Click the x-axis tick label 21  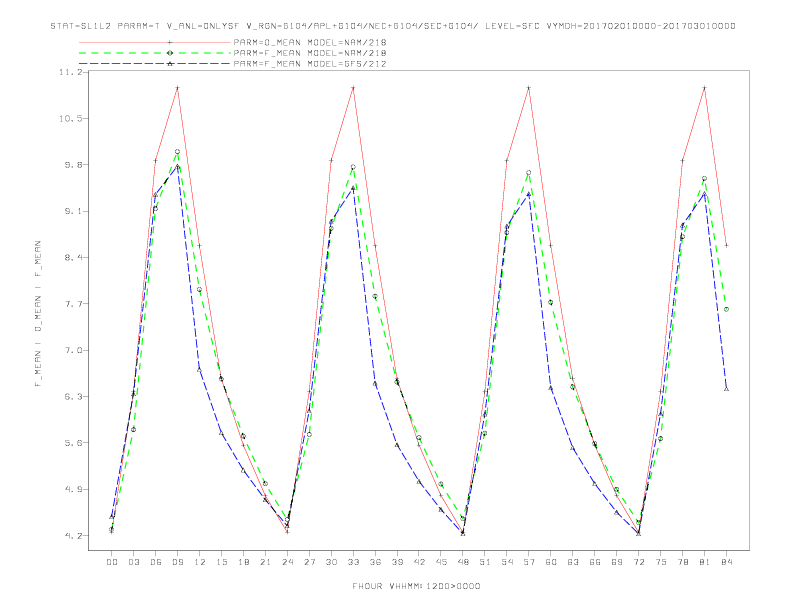point(266,562)
